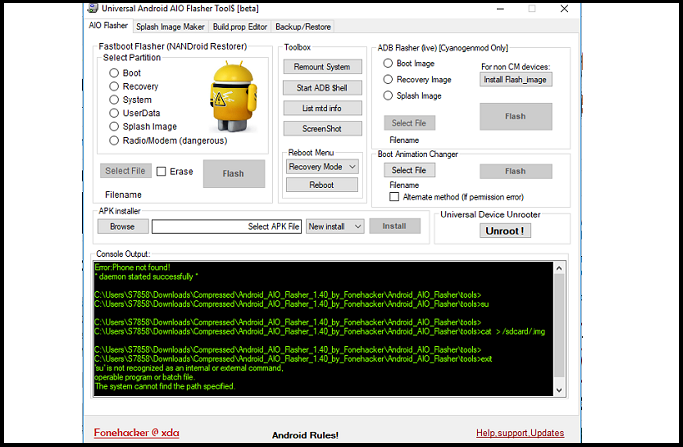
Task: Click the Install APK button
Action: coord(395,226)
